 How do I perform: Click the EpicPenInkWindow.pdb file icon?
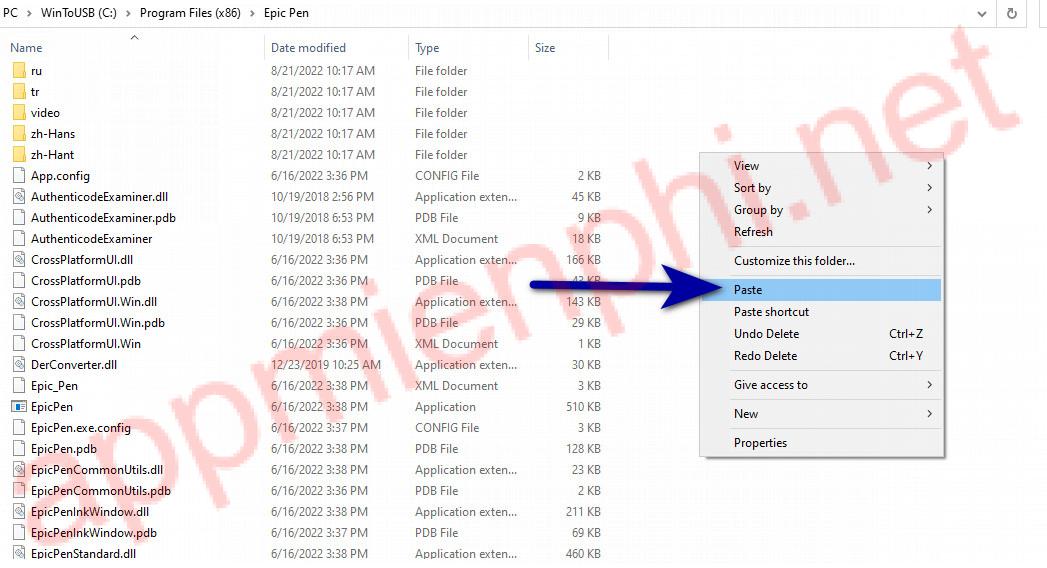tap(19, 533)
